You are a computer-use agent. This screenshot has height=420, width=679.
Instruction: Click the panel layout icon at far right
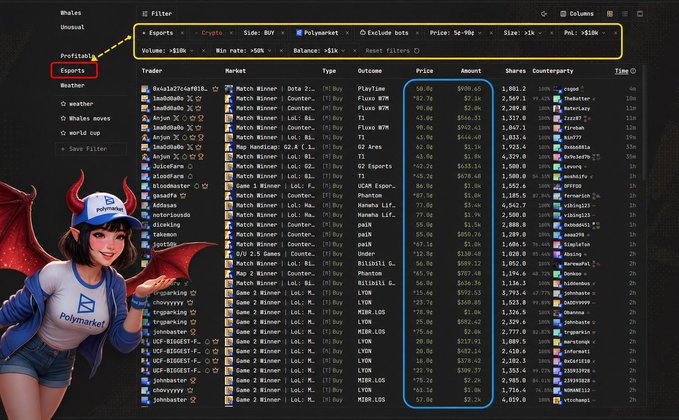640,14
